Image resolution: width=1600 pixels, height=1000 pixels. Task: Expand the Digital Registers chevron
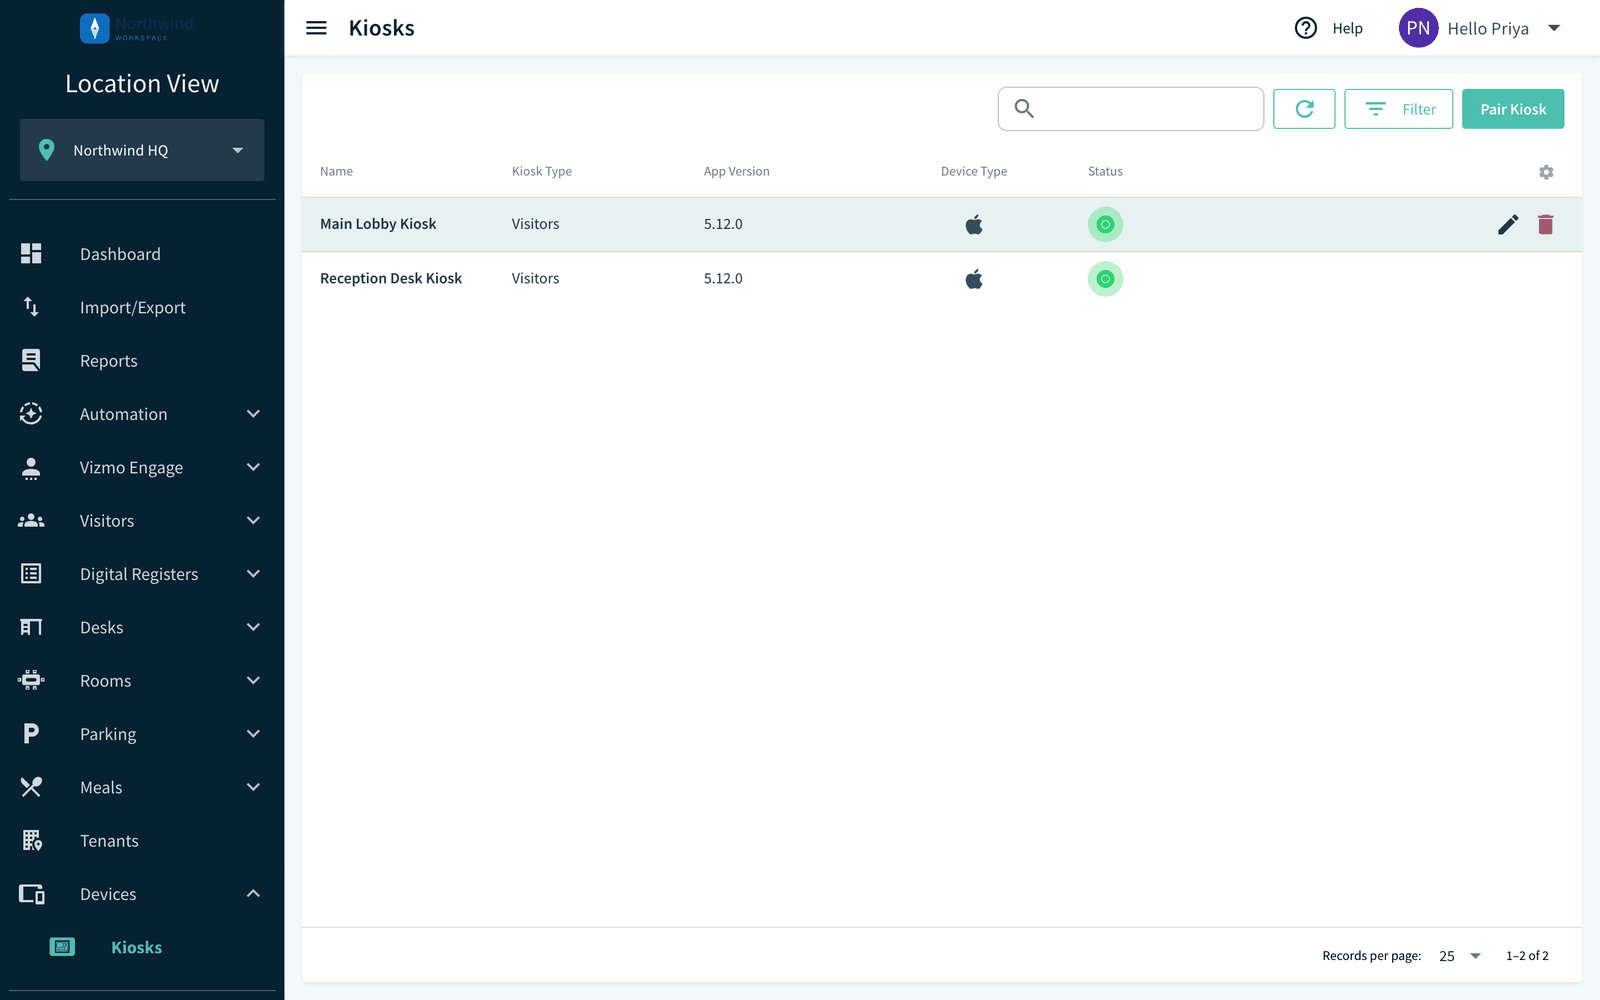253,574
